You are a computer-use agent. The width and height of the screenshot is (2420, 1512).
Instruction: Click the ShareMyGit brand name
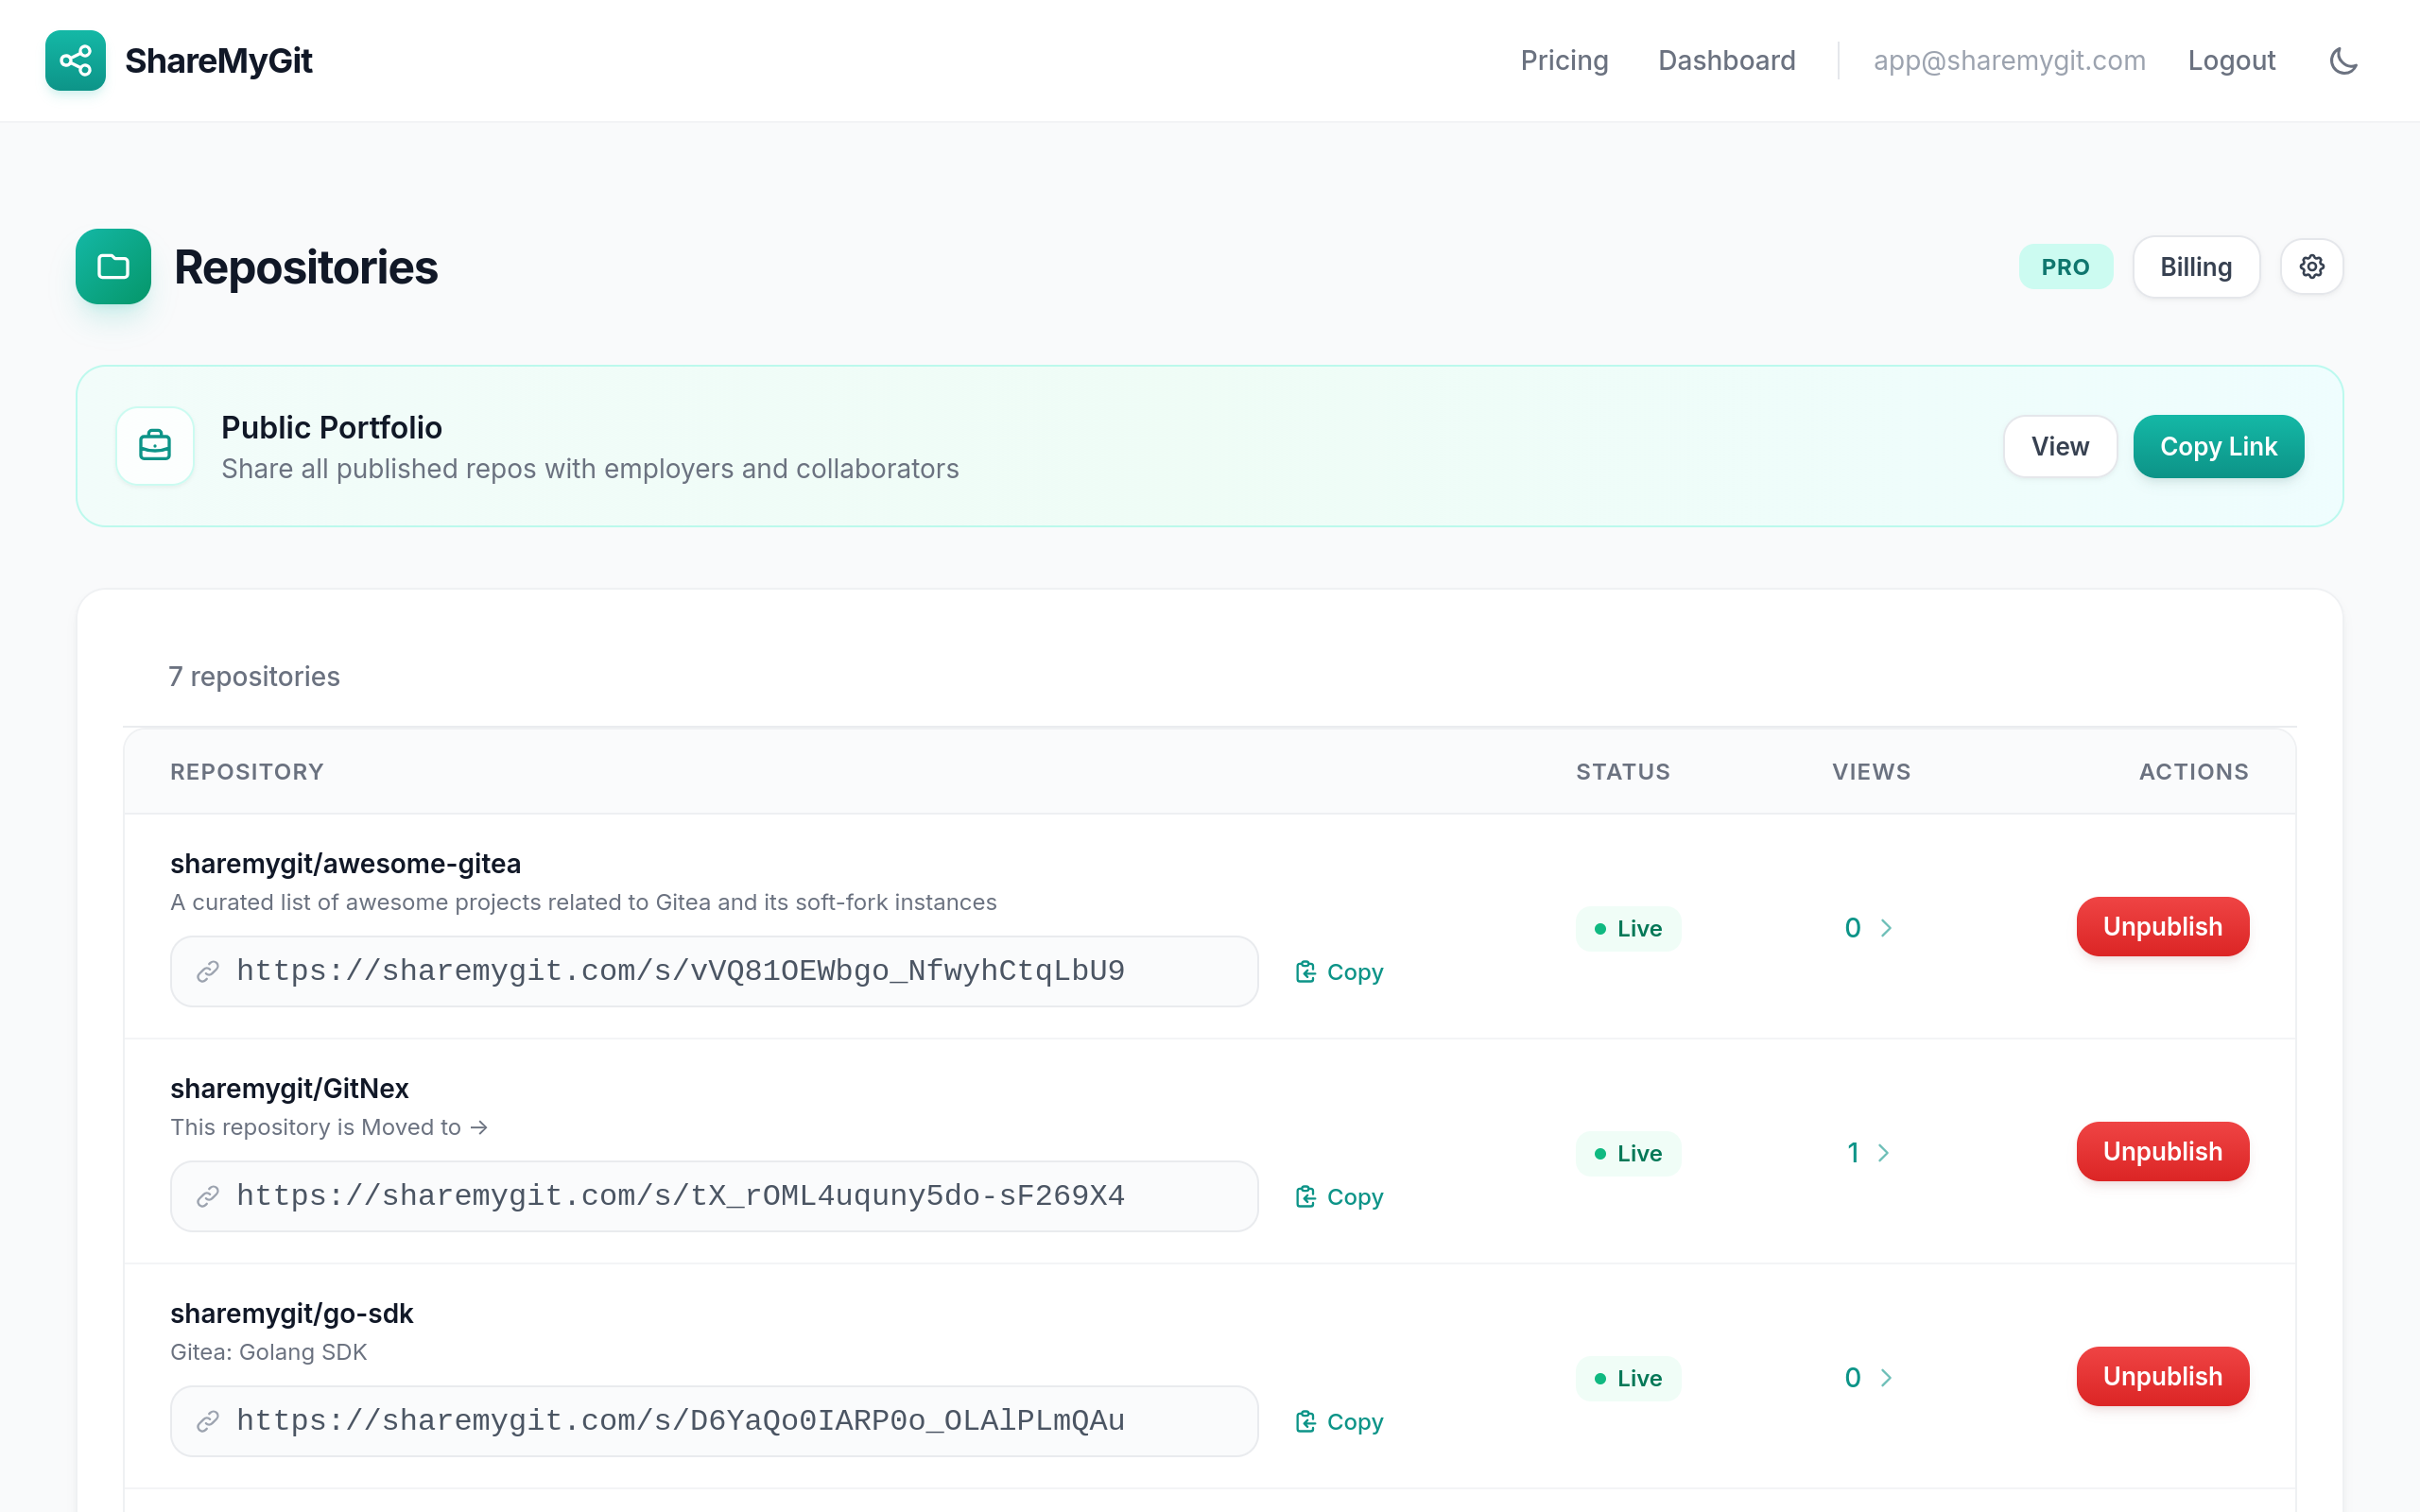(x=219, y=61)
